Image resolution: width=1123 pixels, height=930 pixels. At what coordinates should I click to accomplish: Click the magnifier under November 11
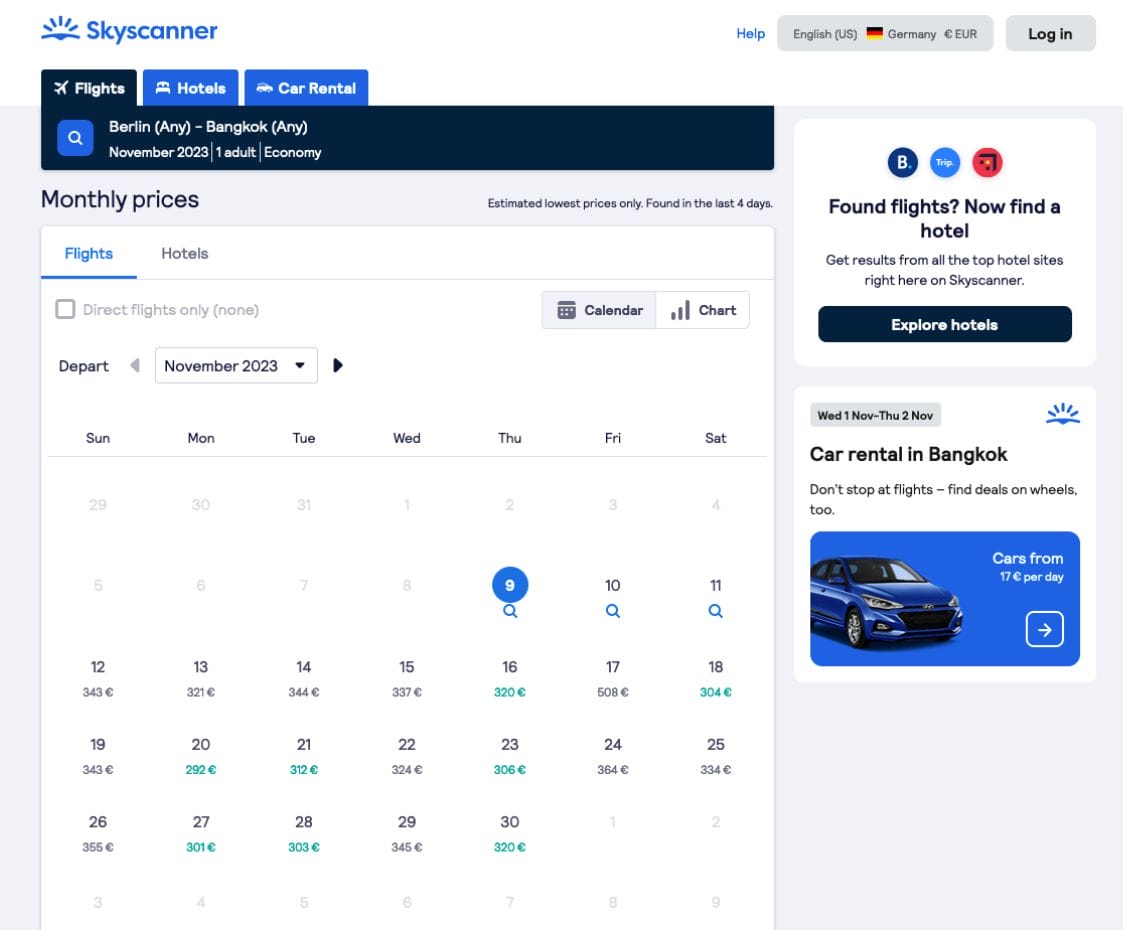click(715, 611)
